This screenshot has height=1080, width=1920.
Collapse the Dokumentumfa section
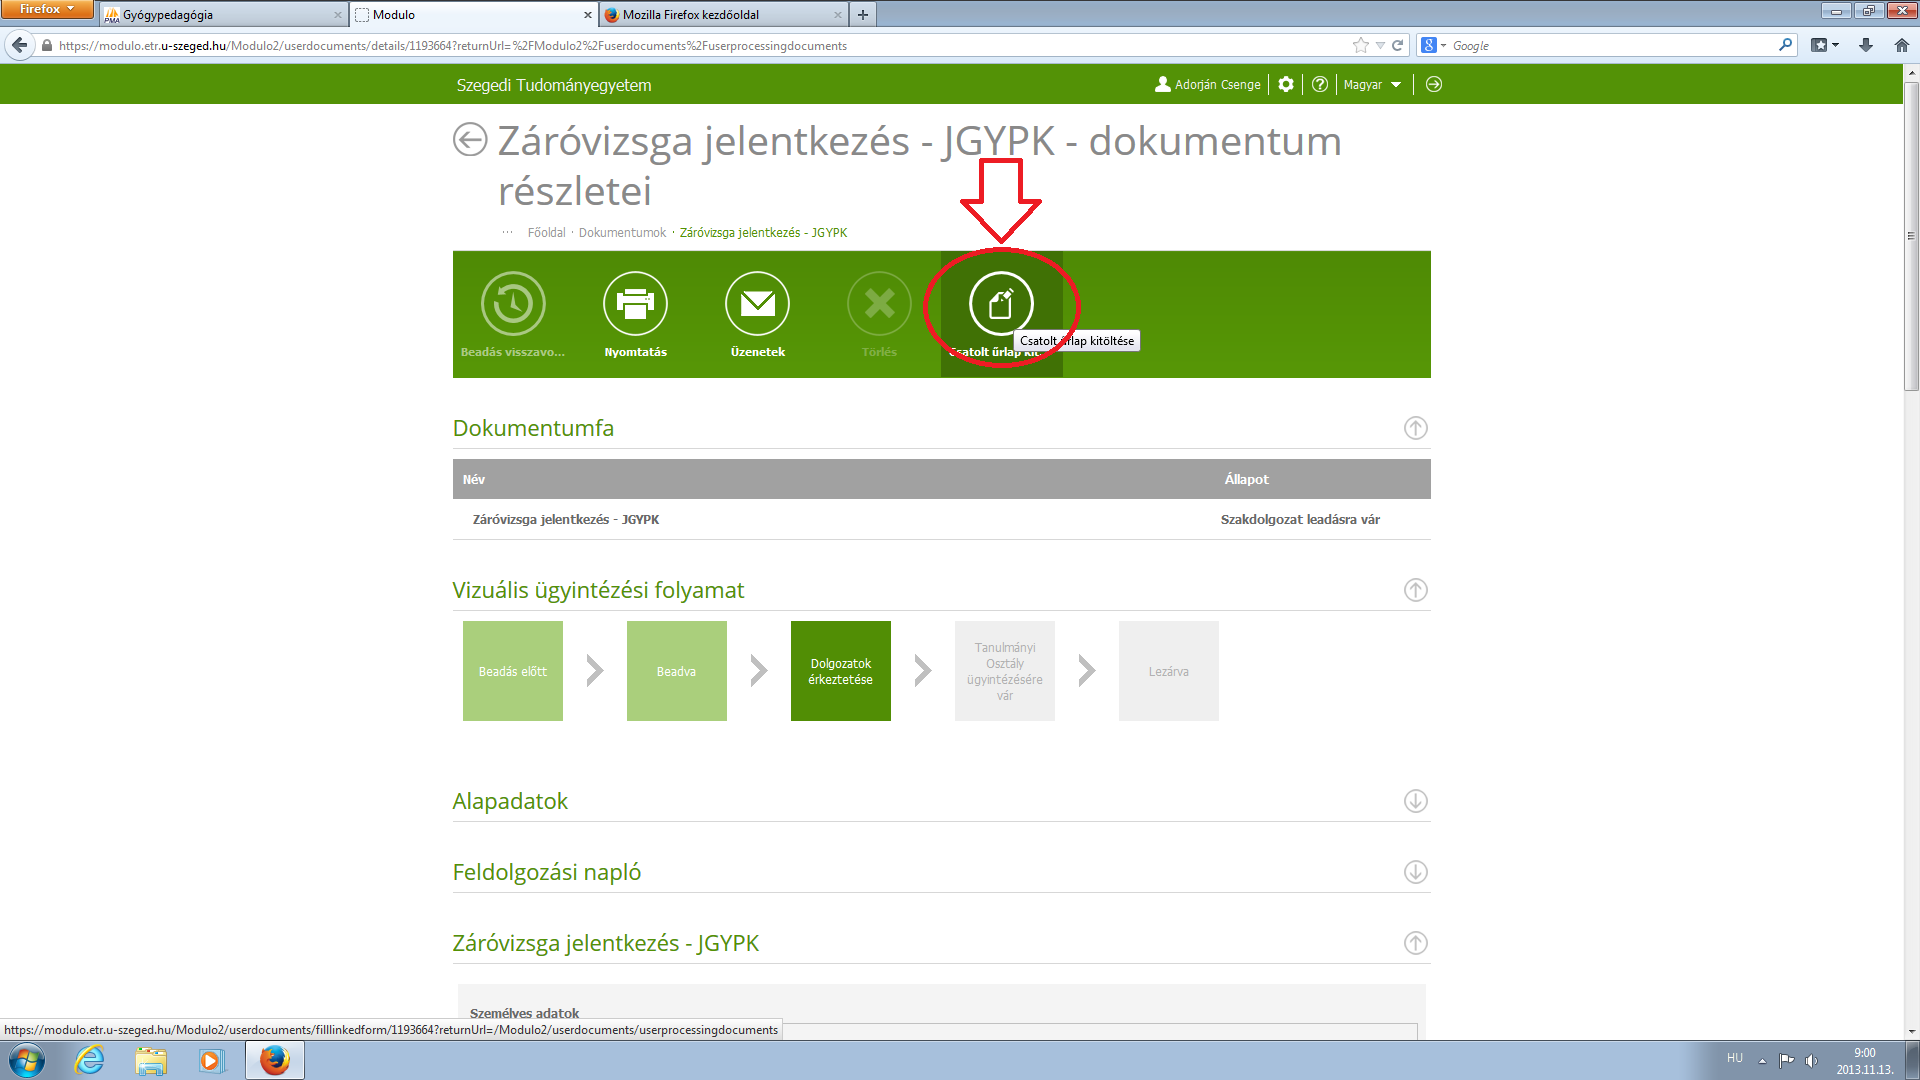[1415, 428]
